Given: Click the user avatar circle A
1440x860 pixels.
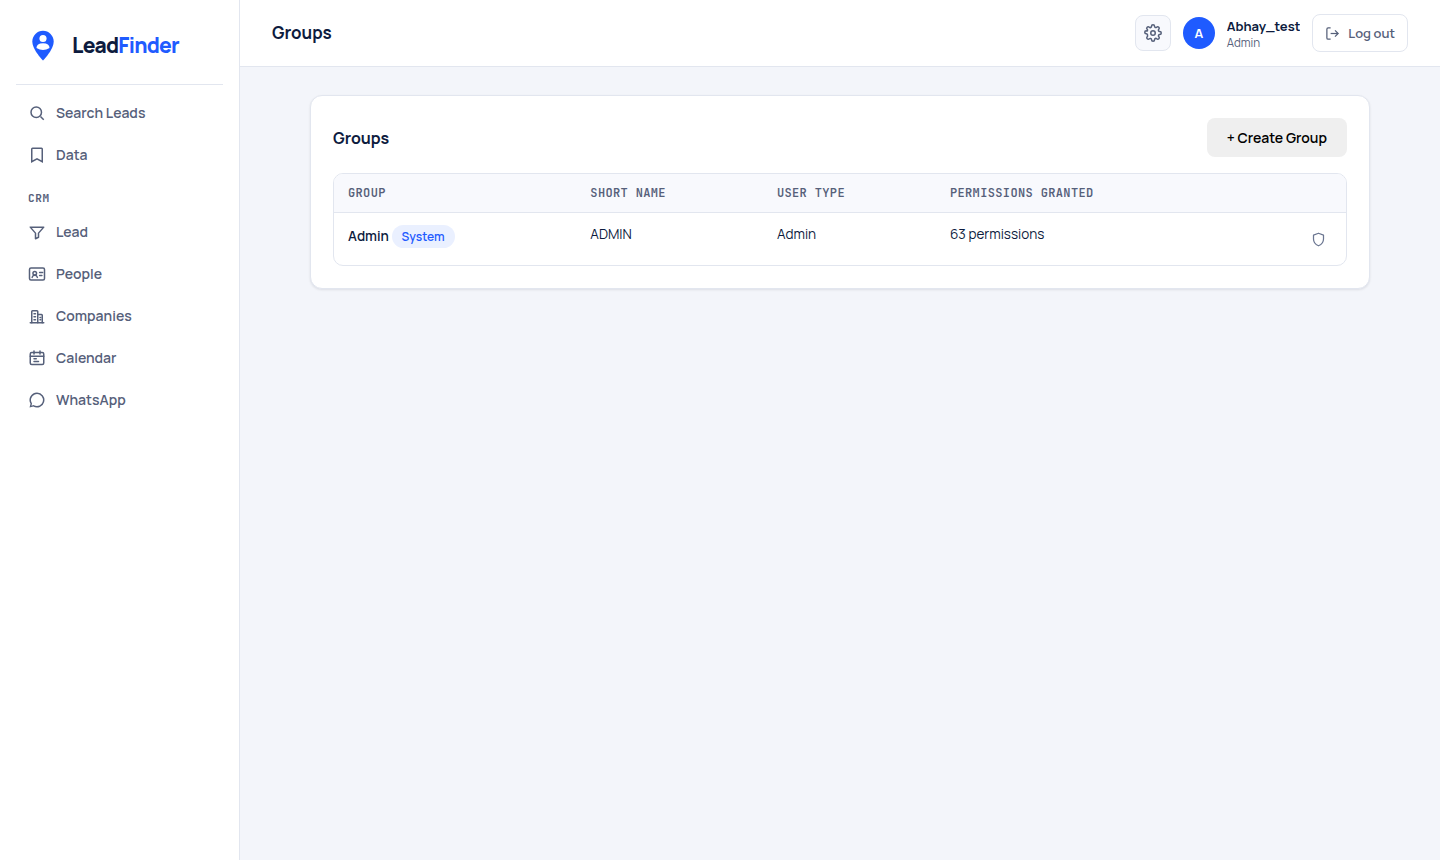Looking at the screenshot, I should coord(1199,33).
